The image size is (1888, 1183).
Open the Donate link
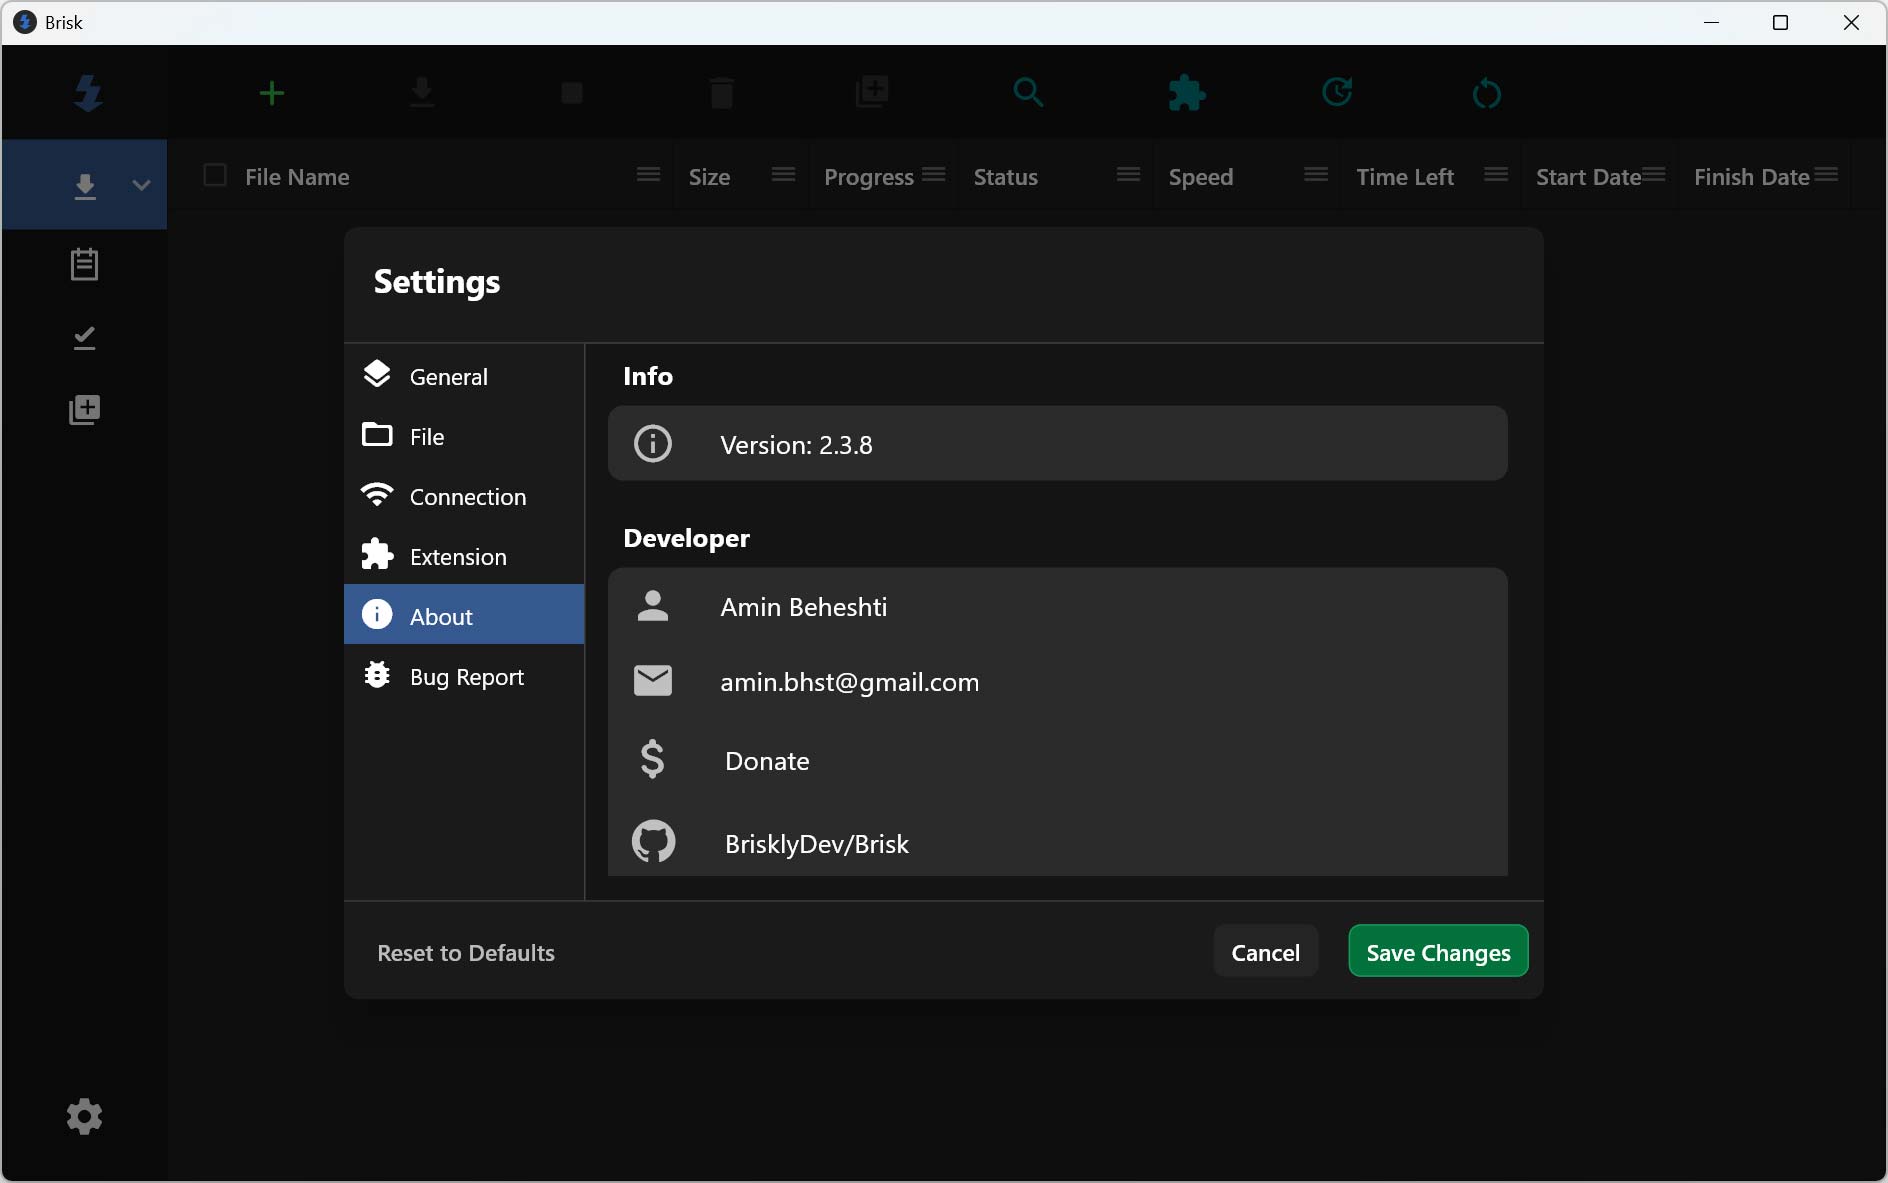[x=767, y=761]
